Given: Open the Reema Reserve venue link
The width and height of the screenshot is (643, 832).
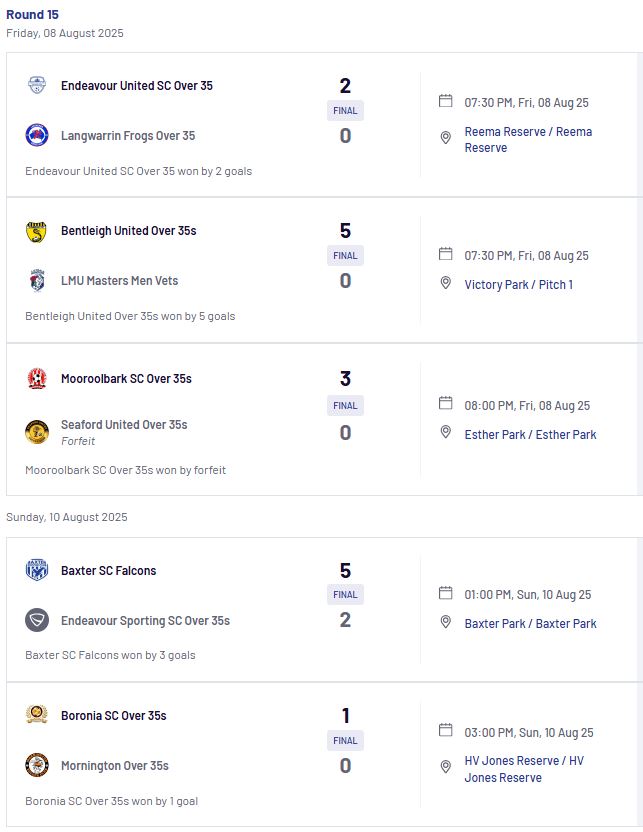Looking at the screenshot, I should [528, 140].
